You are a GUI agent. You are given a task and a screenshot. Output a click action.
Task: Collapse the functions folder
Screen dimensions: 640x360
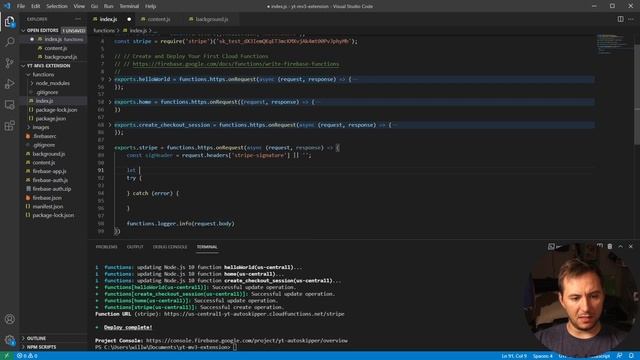pos(43,75)
